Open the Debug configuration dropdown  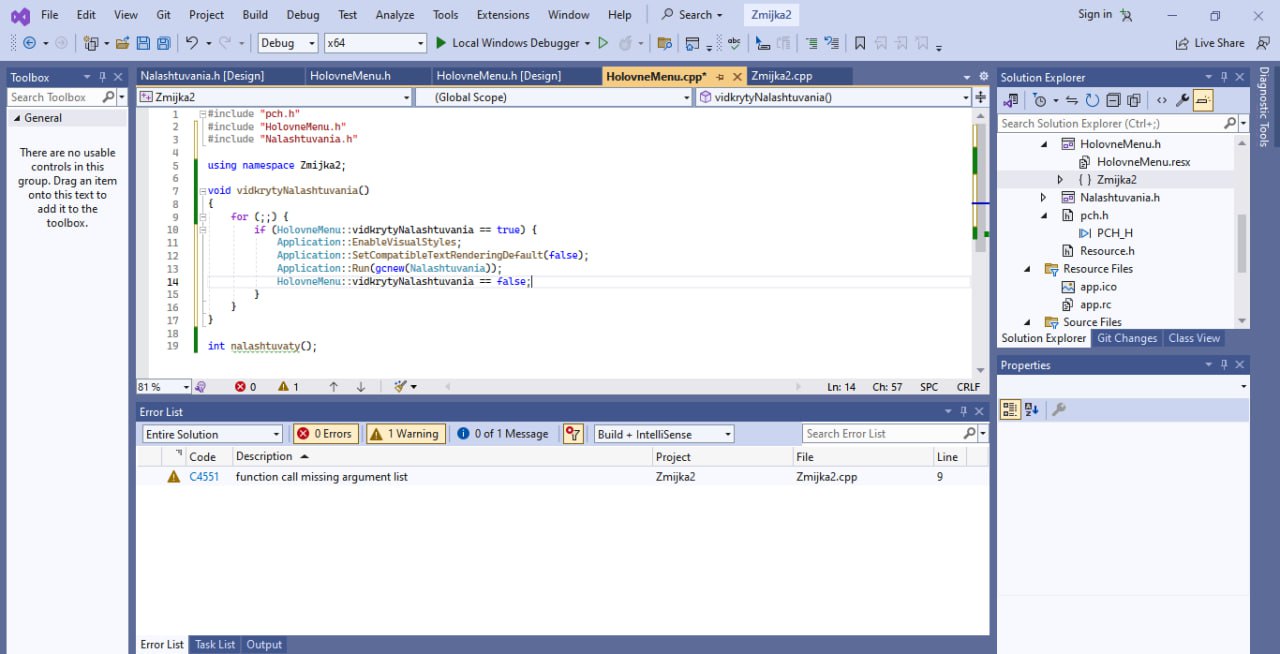point(288,43)
